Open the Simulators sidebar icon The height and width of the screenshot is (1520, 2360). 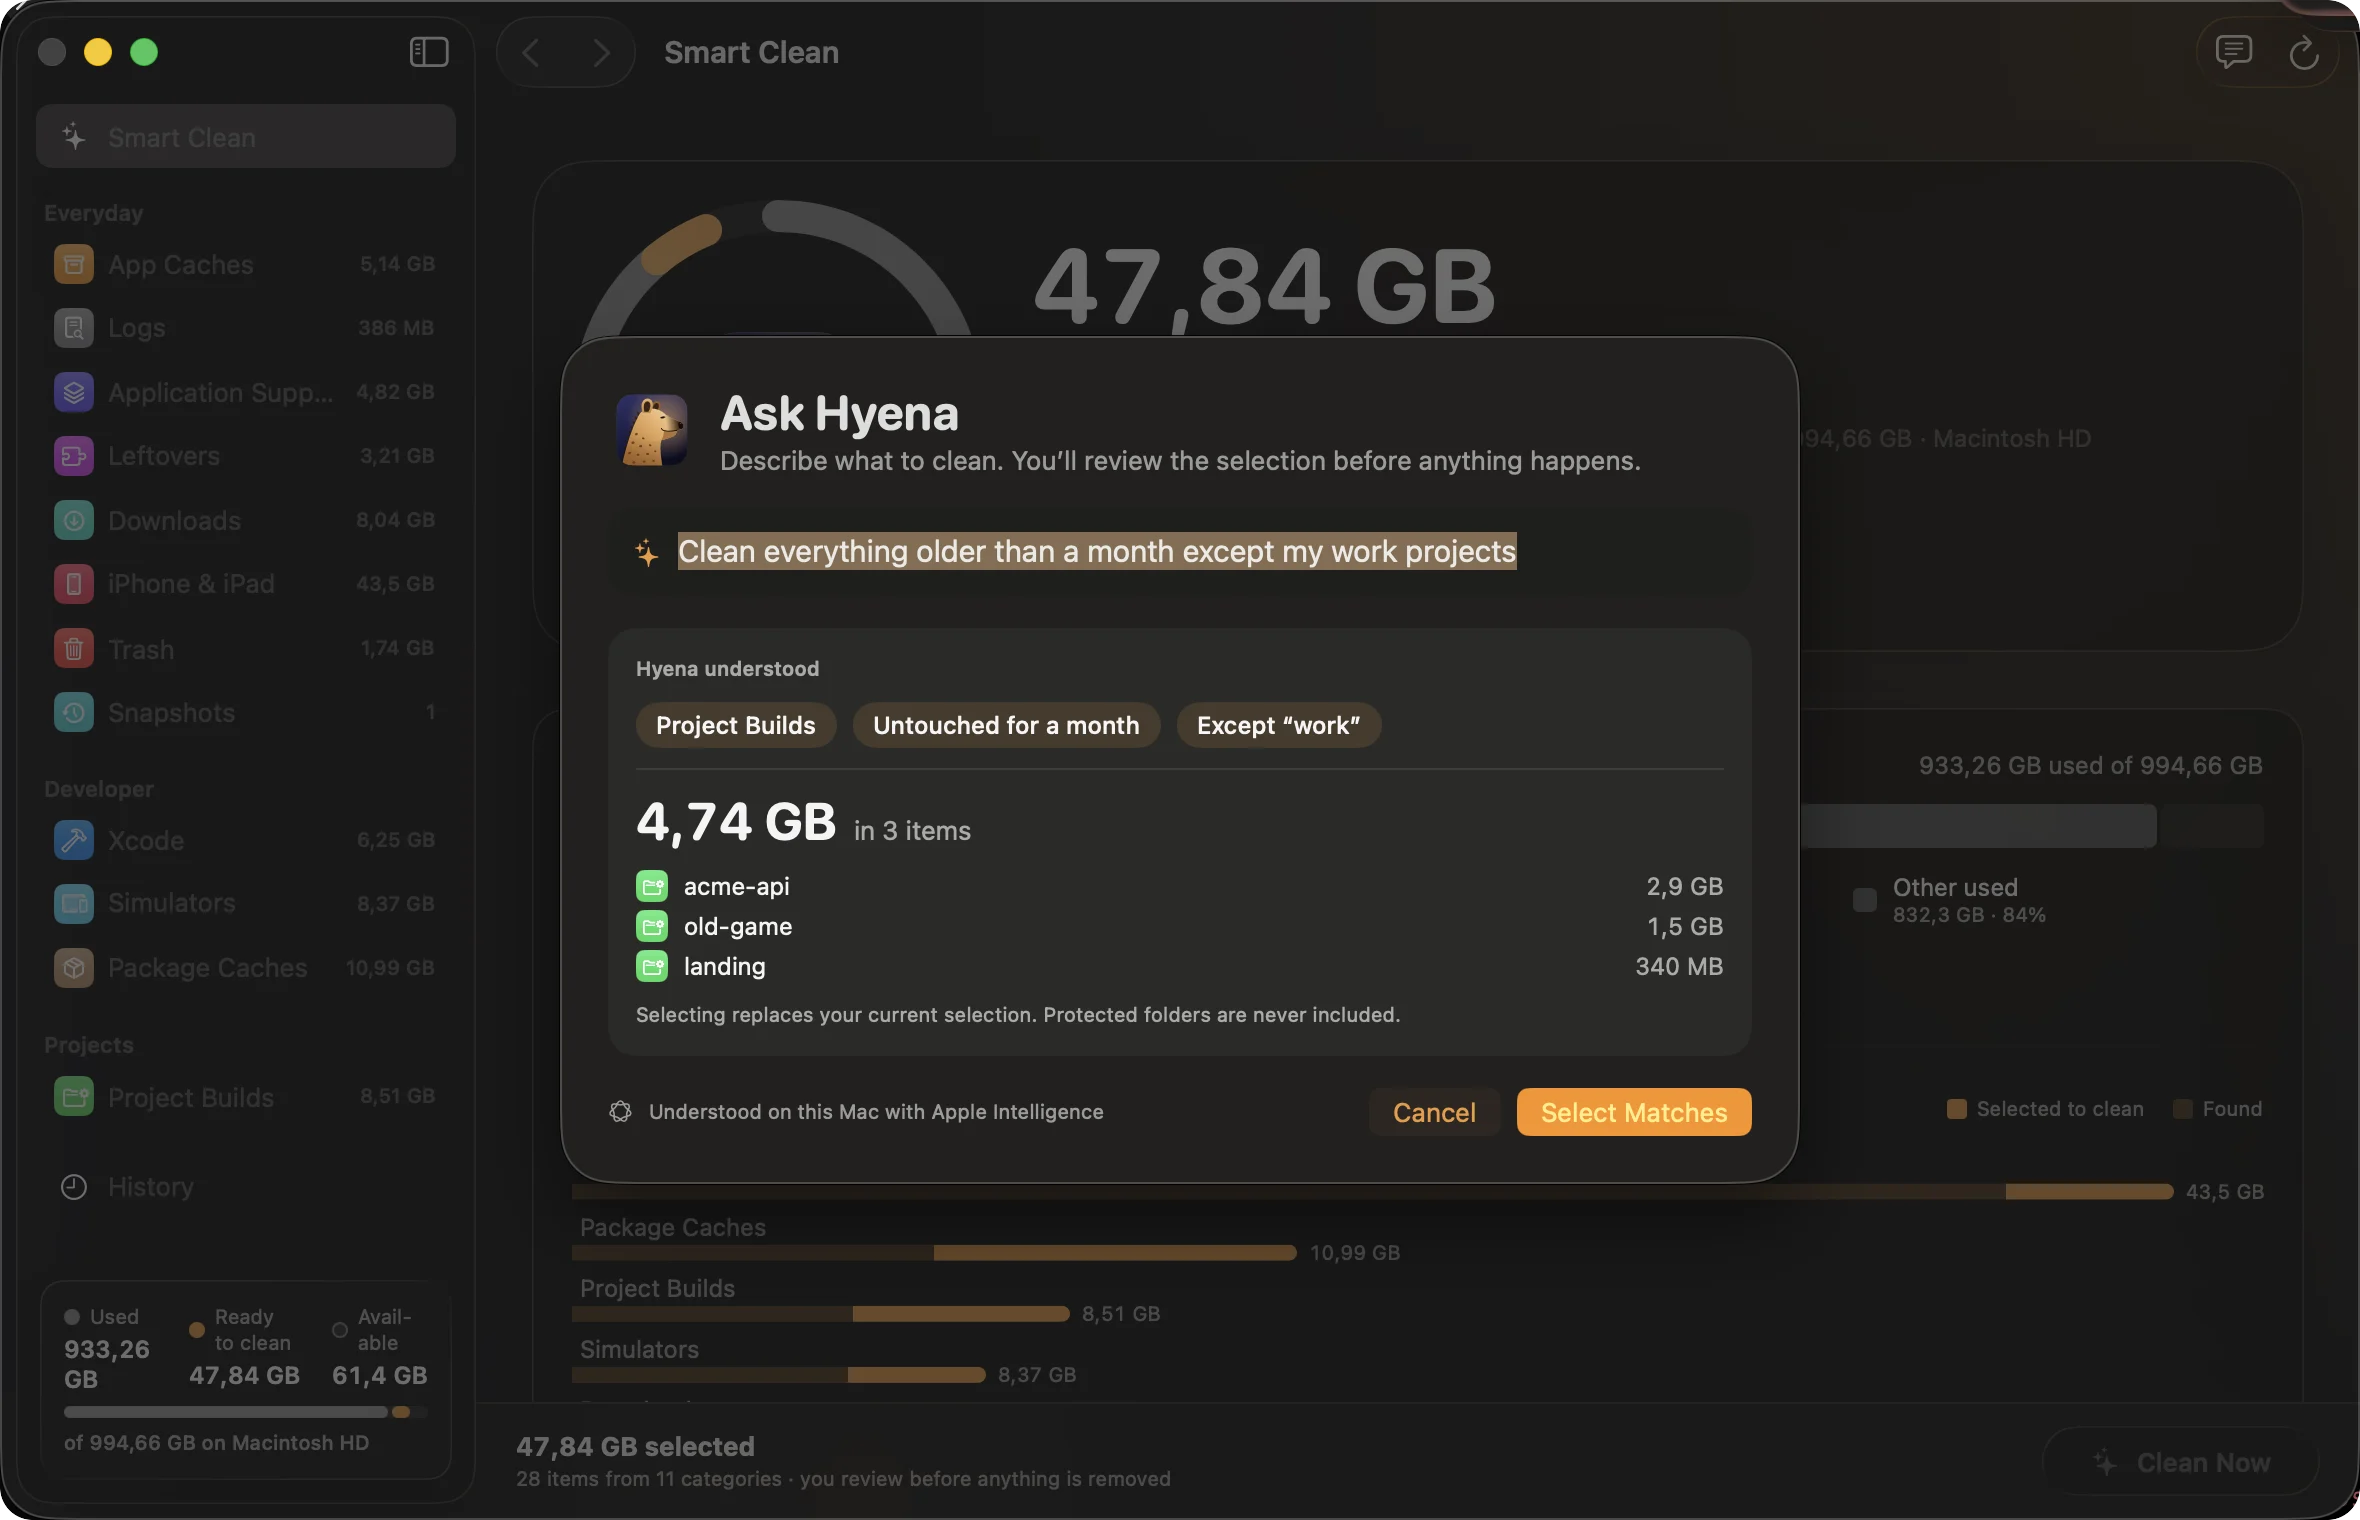[x=74, y=904]
